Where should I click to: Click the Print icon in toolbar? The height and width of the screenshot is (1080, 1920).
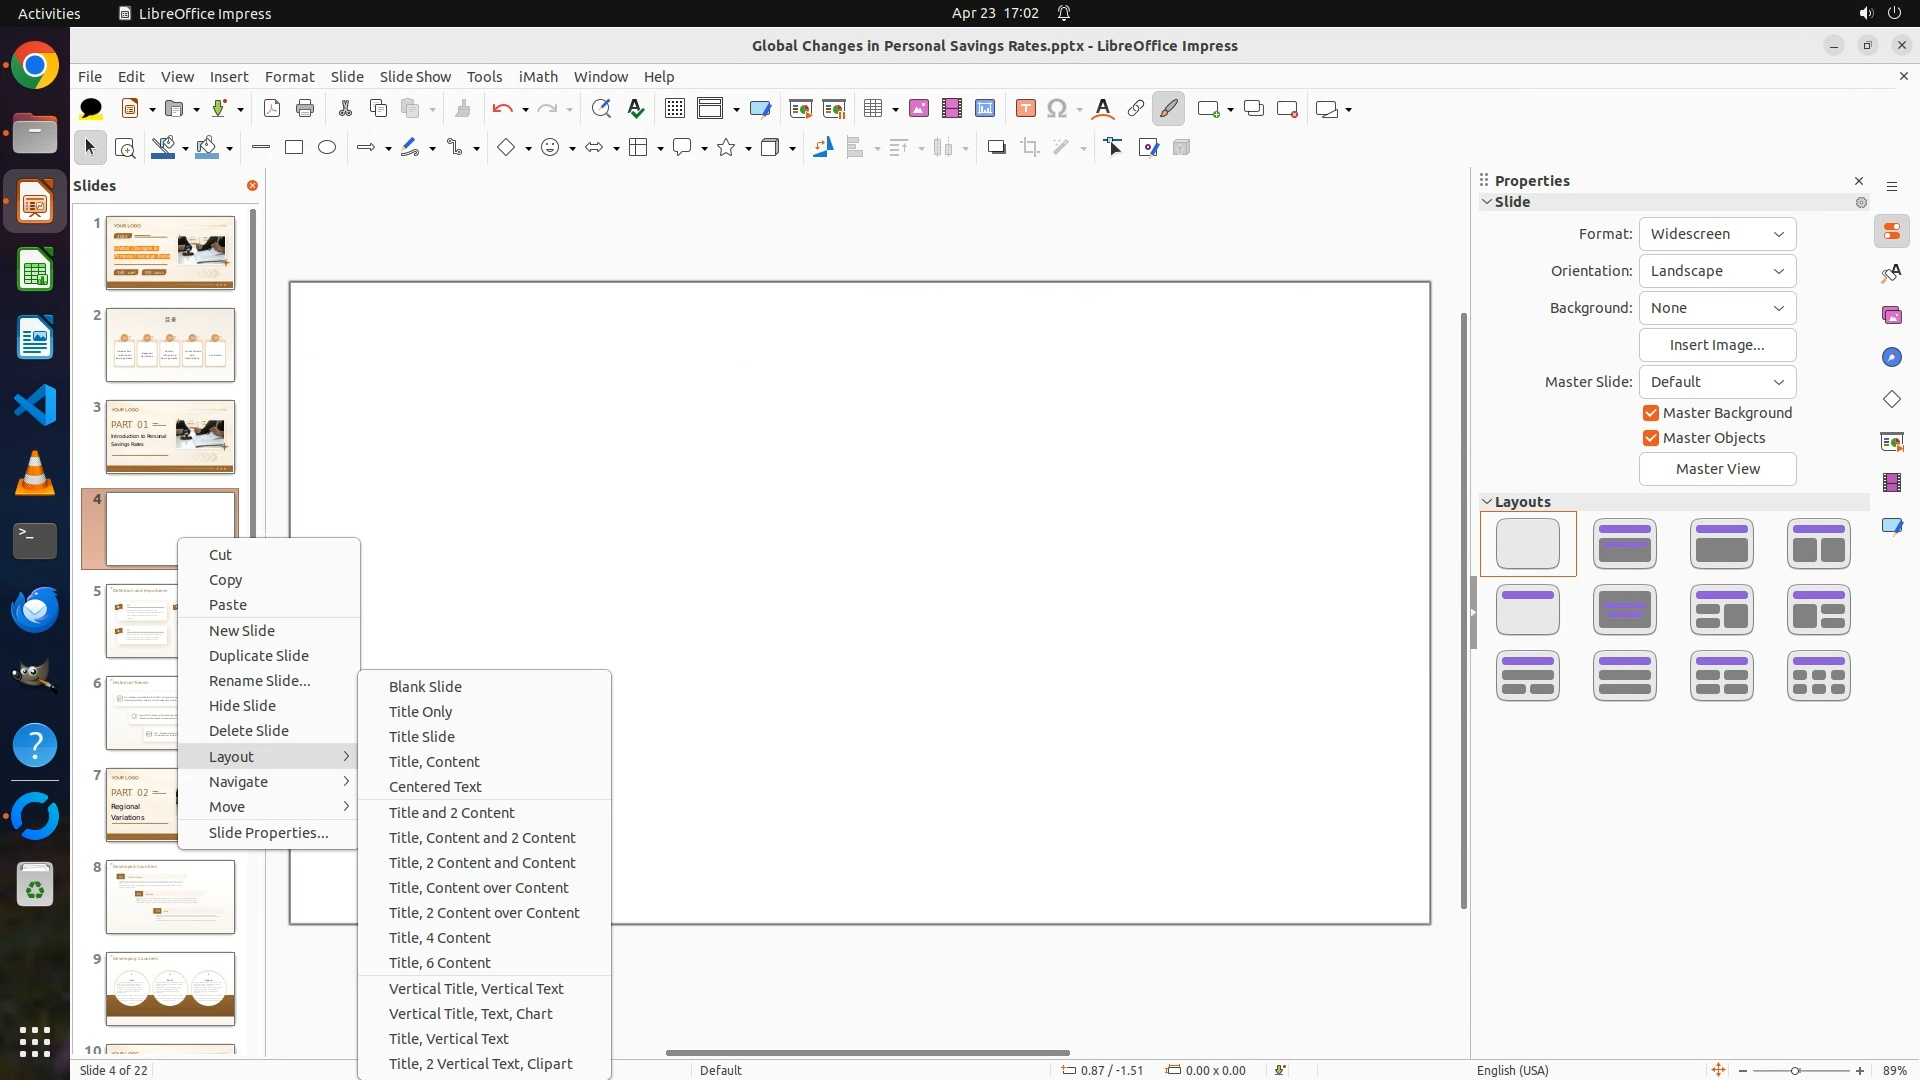pos(305,109)
